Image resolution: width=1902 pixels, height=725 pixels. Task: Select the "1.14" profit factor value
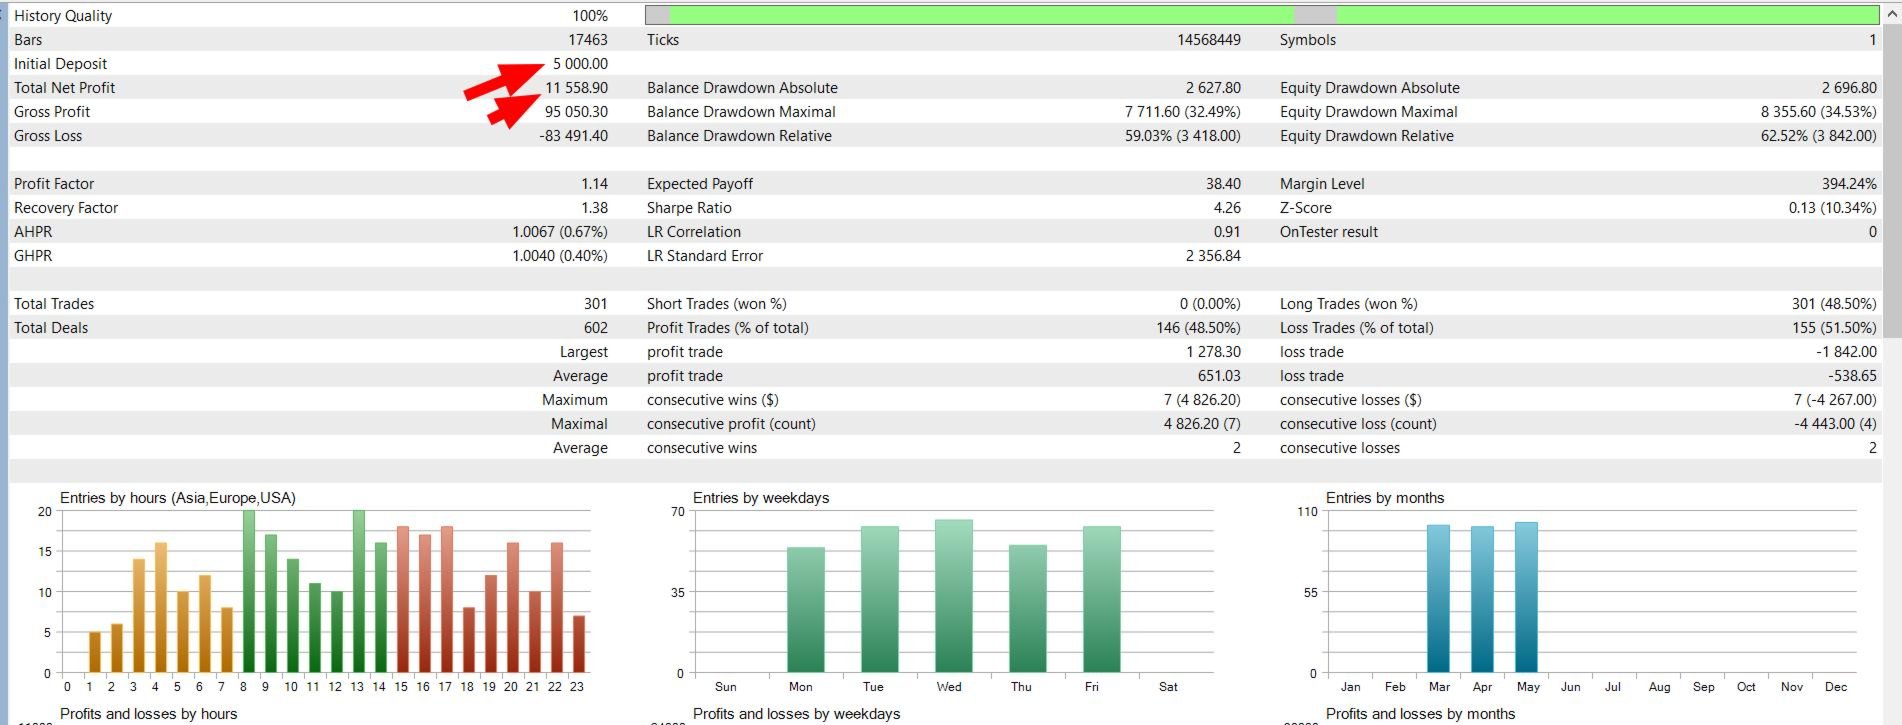coord(594,184)
